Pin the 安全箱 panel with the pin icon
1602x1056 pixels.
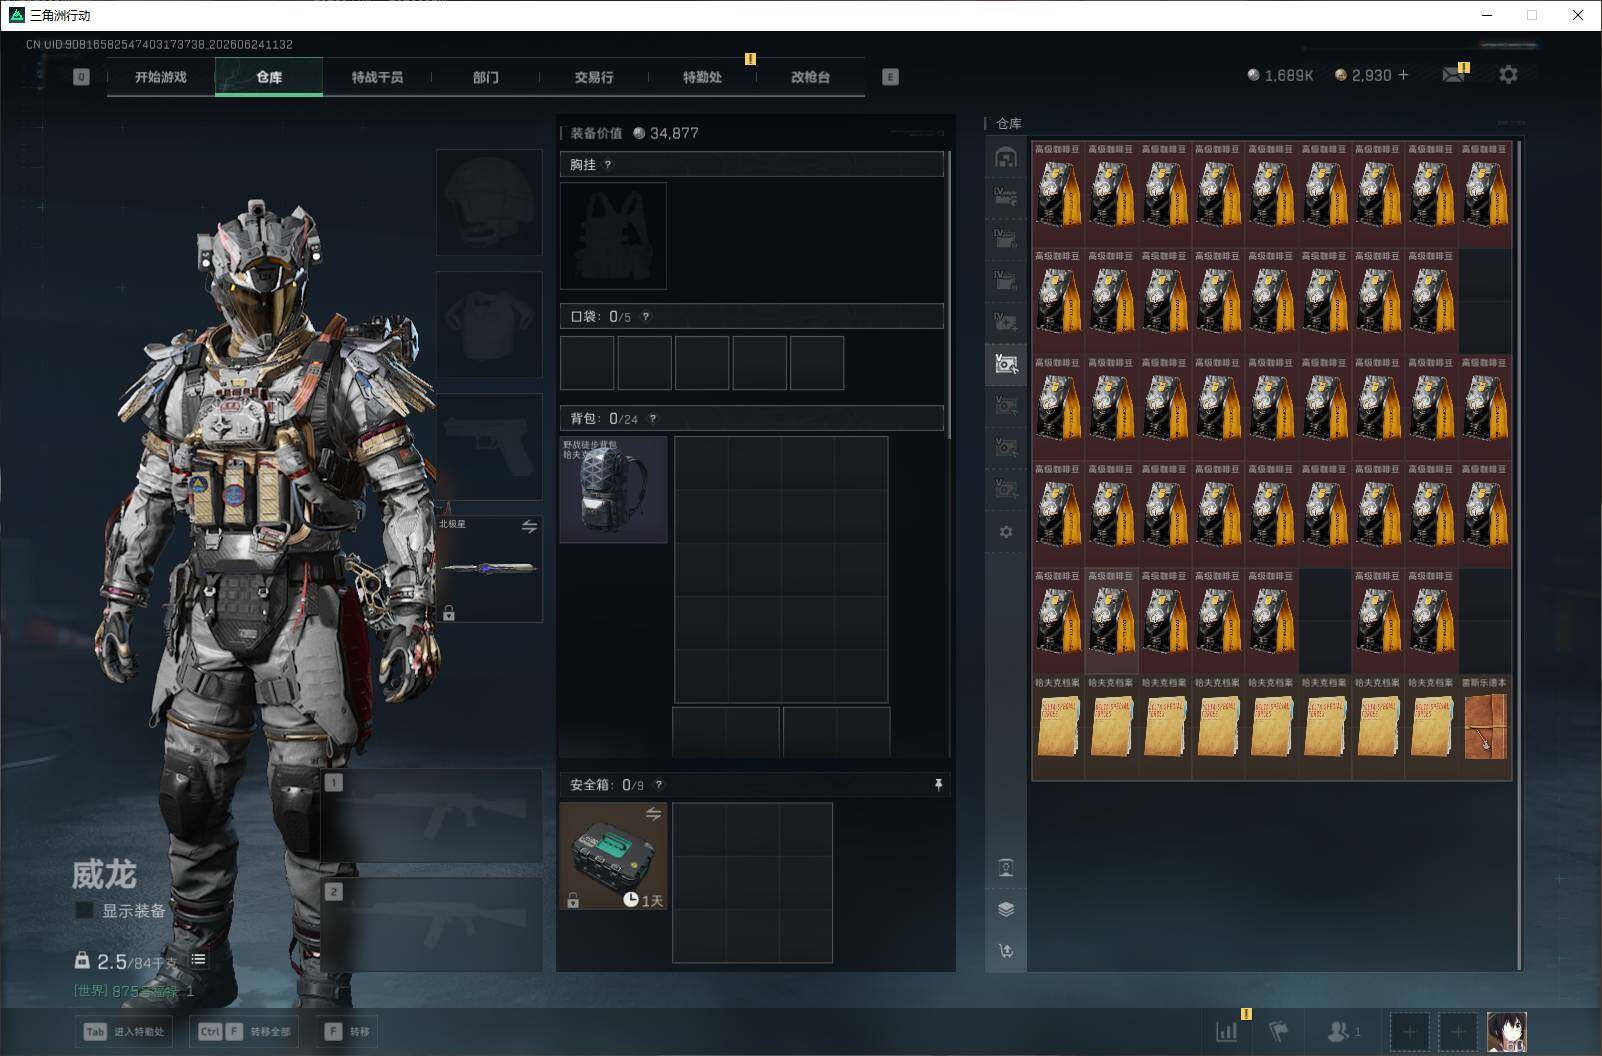pyautogui.click(x=938, y=785)
